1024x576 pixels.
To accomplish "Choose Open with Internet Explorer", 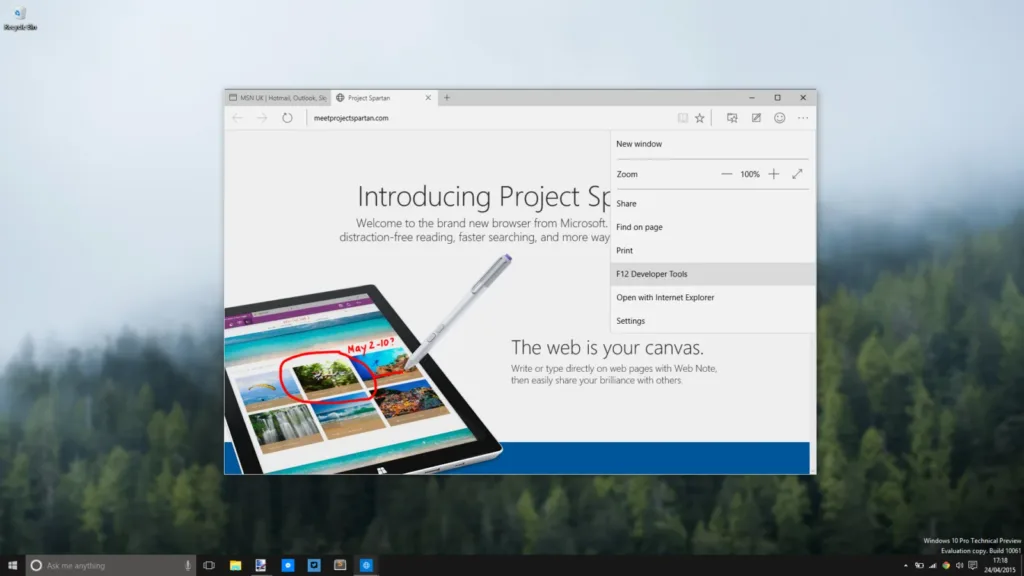I will click(x=712, y=298).
